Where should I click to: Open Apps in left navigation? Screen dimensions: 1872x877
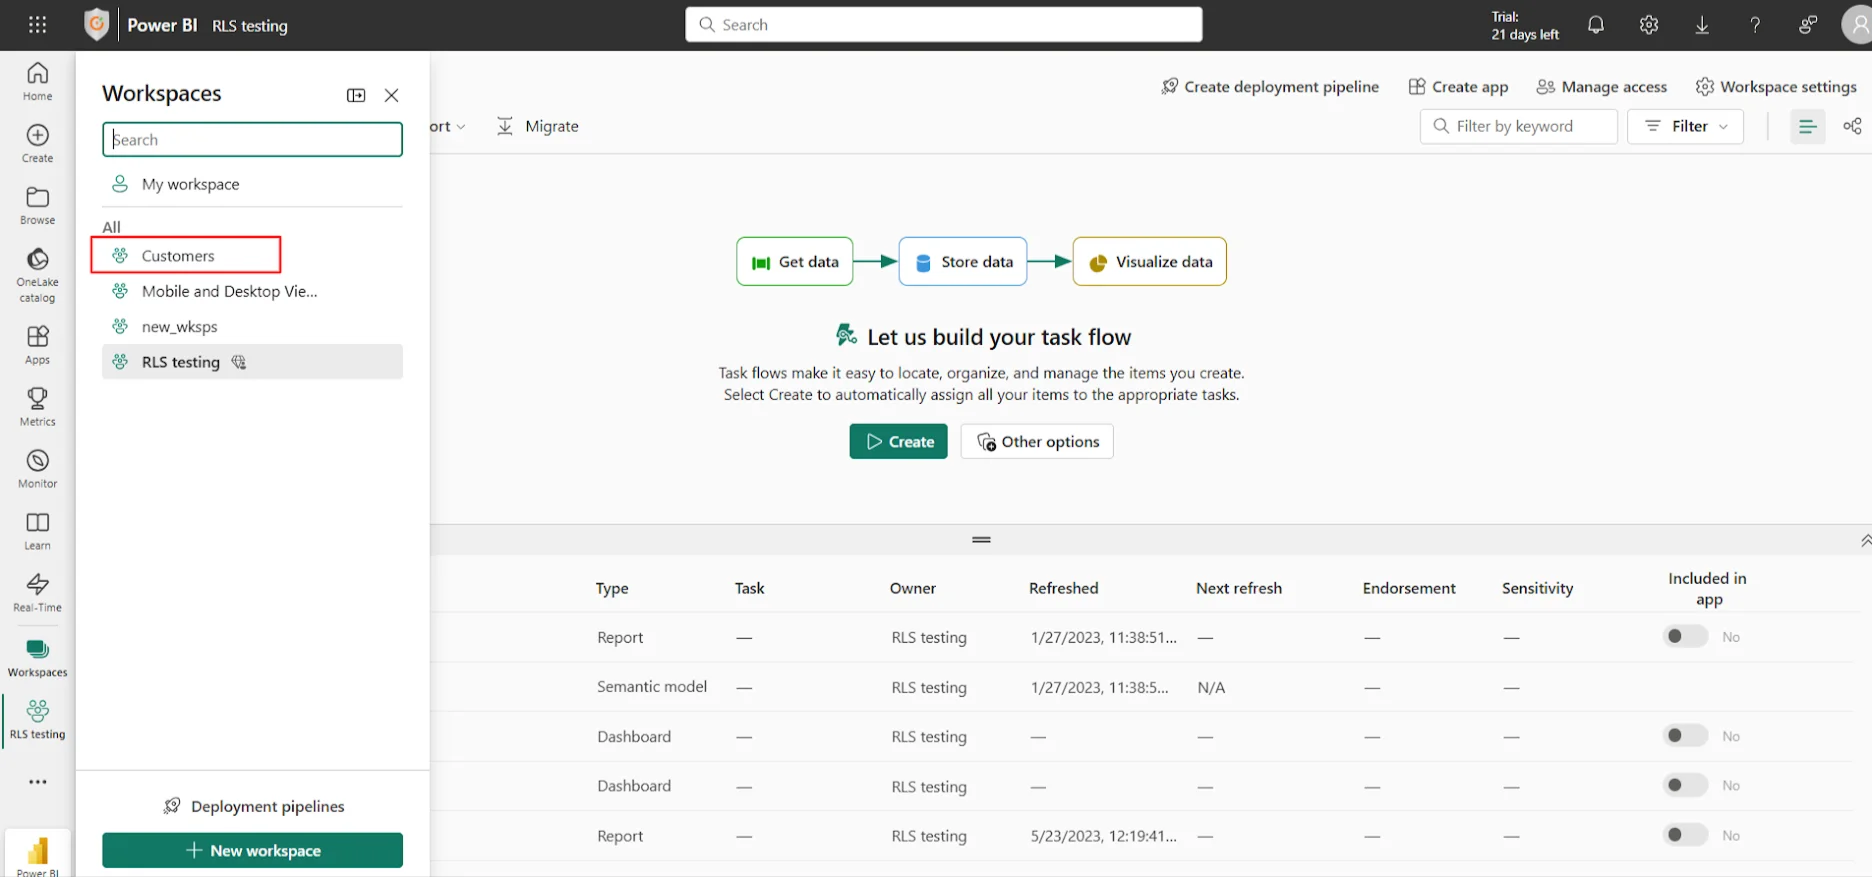37,345
